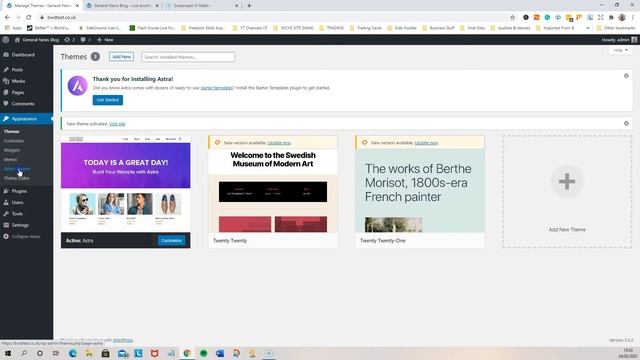640x360 pixels.
Task: Open File Explorer from the taskbar
Action: [89, 353]
